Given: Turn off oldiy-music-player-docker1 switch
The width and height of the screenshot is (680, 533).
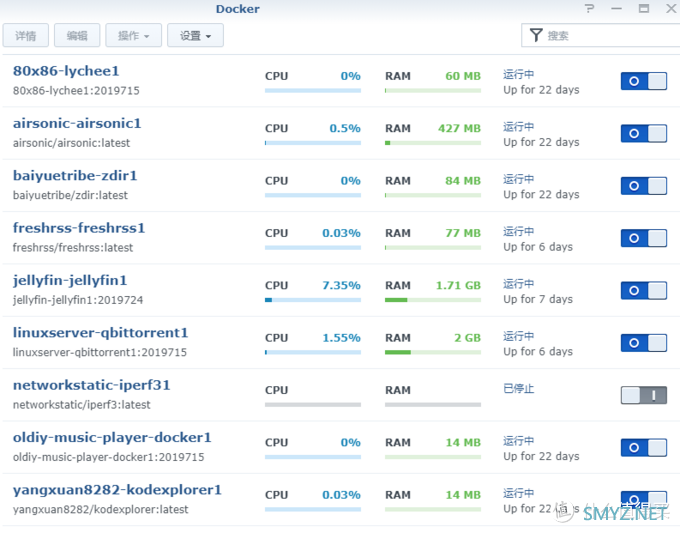Looking at the screenshot, I should pyautogui.click(x=644, y=448).
